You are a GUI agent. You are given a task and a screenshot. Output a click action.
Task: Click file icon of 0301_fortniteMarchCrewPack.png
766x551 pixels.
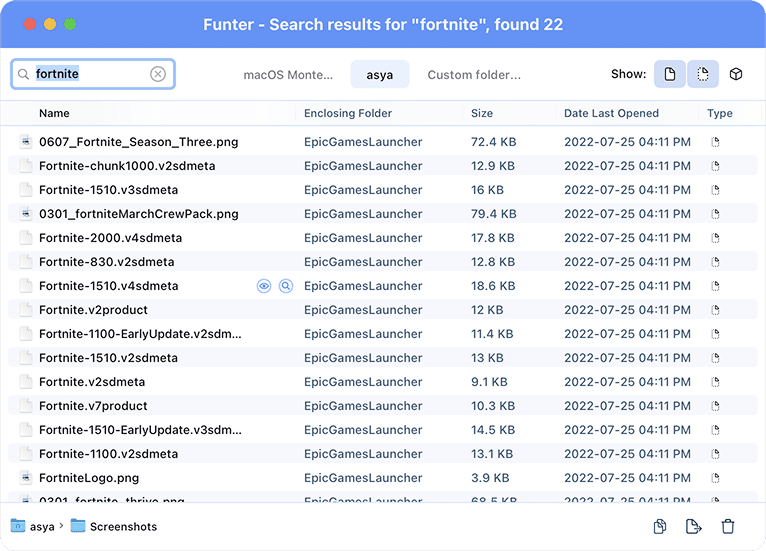tap(26, 214)
